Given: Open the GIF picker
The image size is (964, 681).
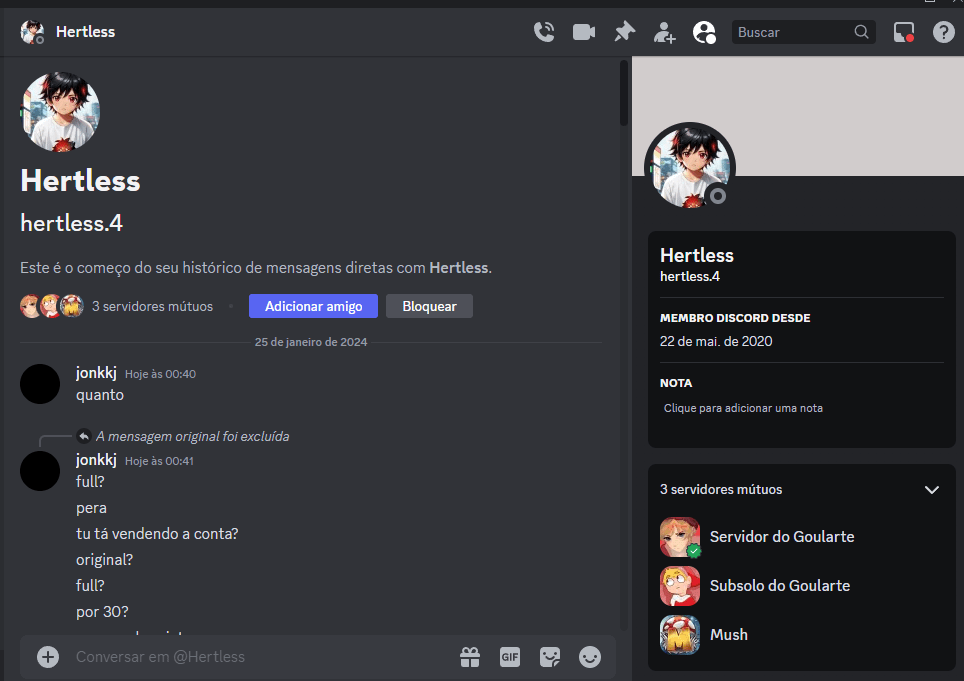Looking at the screenshot, I should [510, 657].
